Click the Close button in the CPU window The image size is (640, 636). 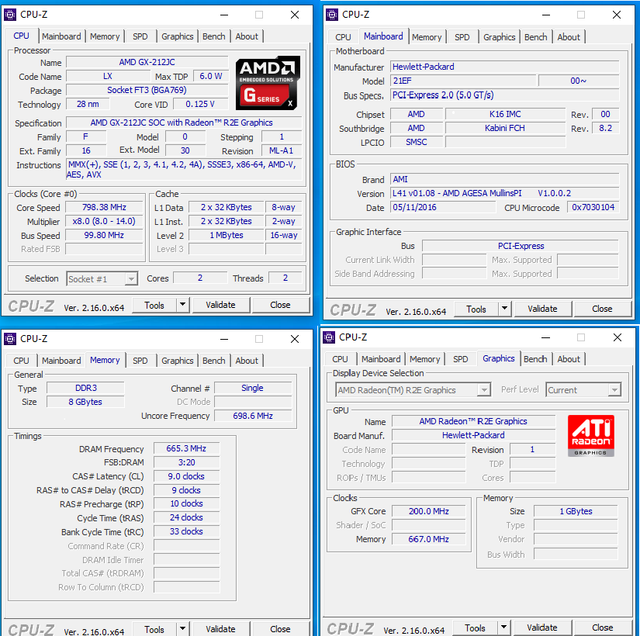coord(280,305)
